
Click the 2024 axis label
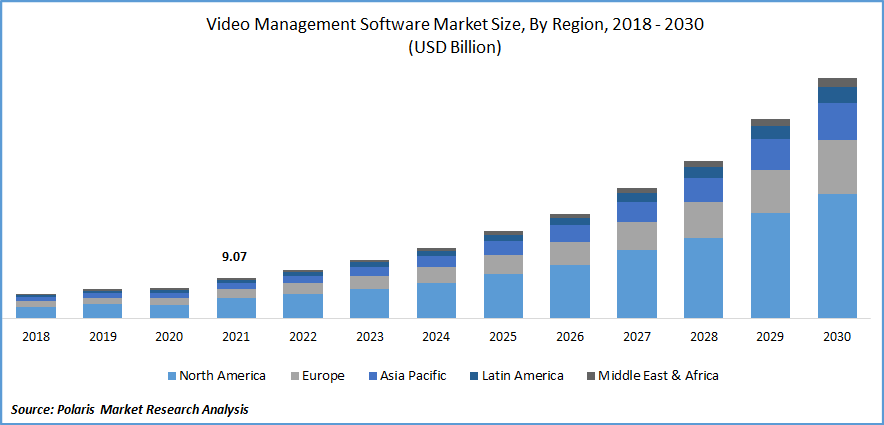tap(436, 337)
